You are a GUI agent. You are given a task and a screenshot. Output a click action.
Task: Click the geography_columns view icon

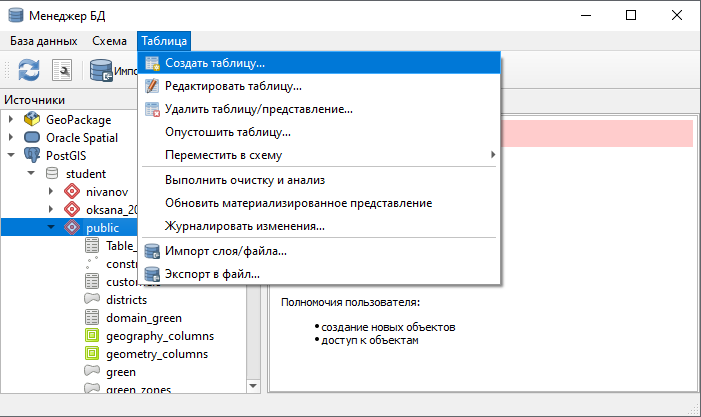click(x=92, y=335)
